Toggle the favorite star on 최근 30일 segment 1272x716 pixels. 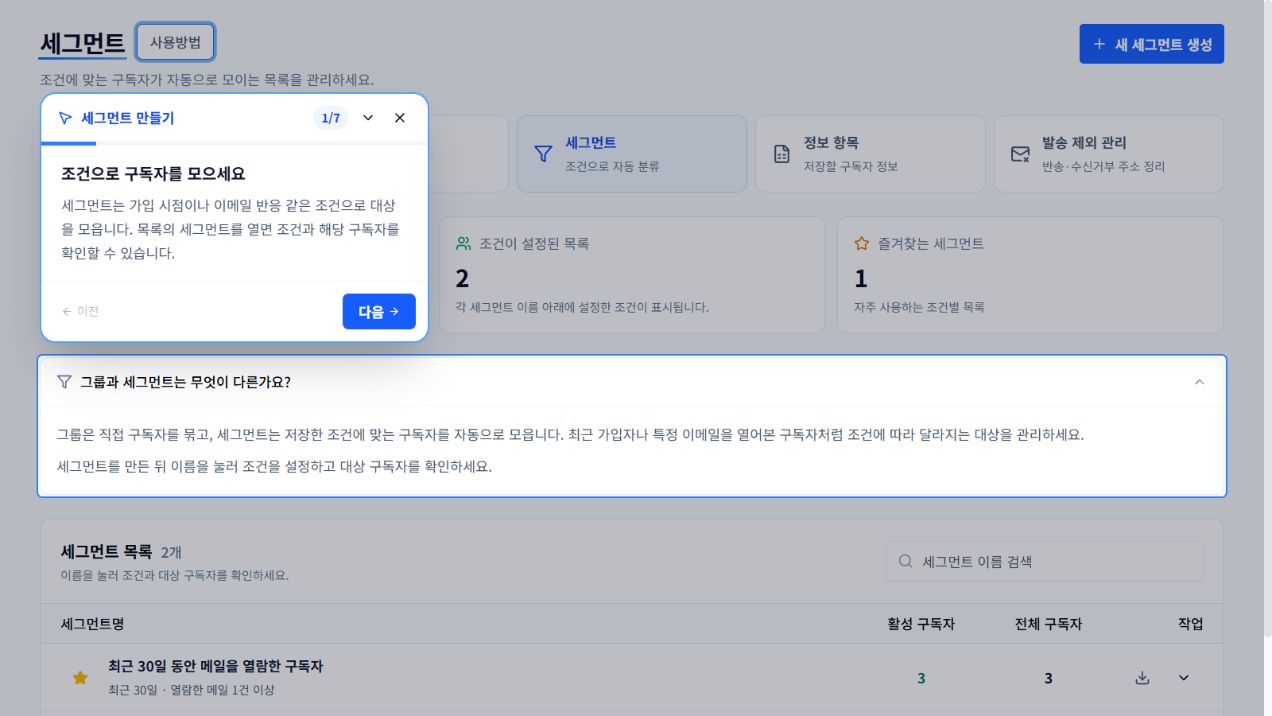[80, 678]
